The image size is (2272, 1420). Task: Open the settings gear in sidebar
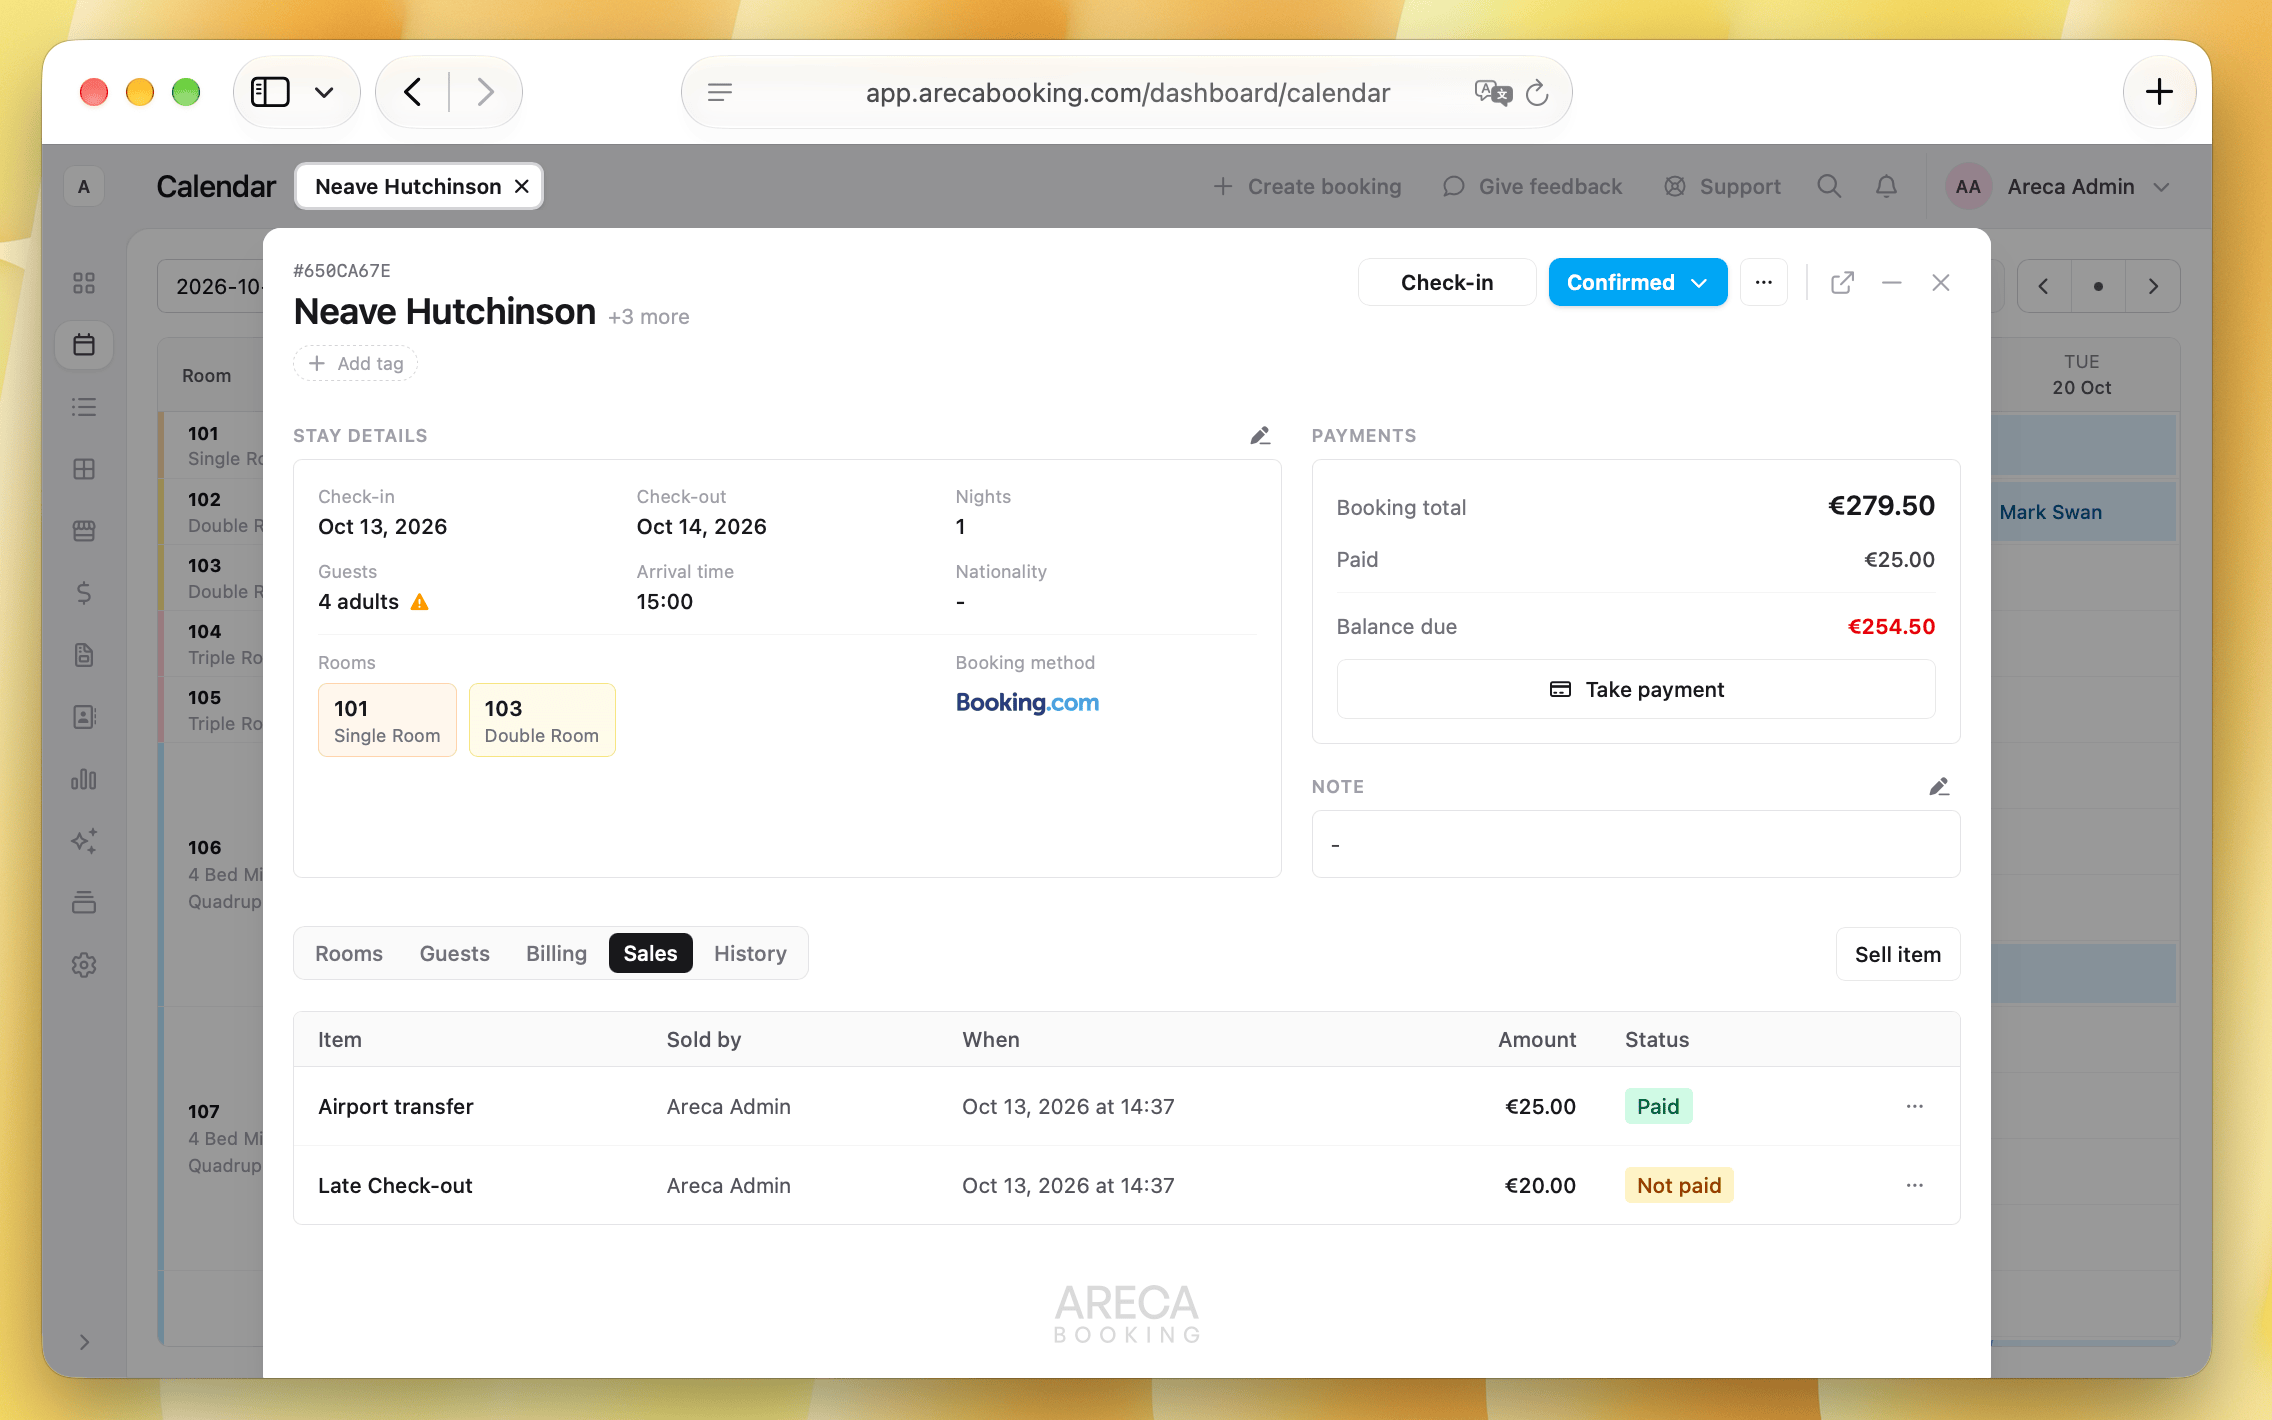(x=84, y=965)
